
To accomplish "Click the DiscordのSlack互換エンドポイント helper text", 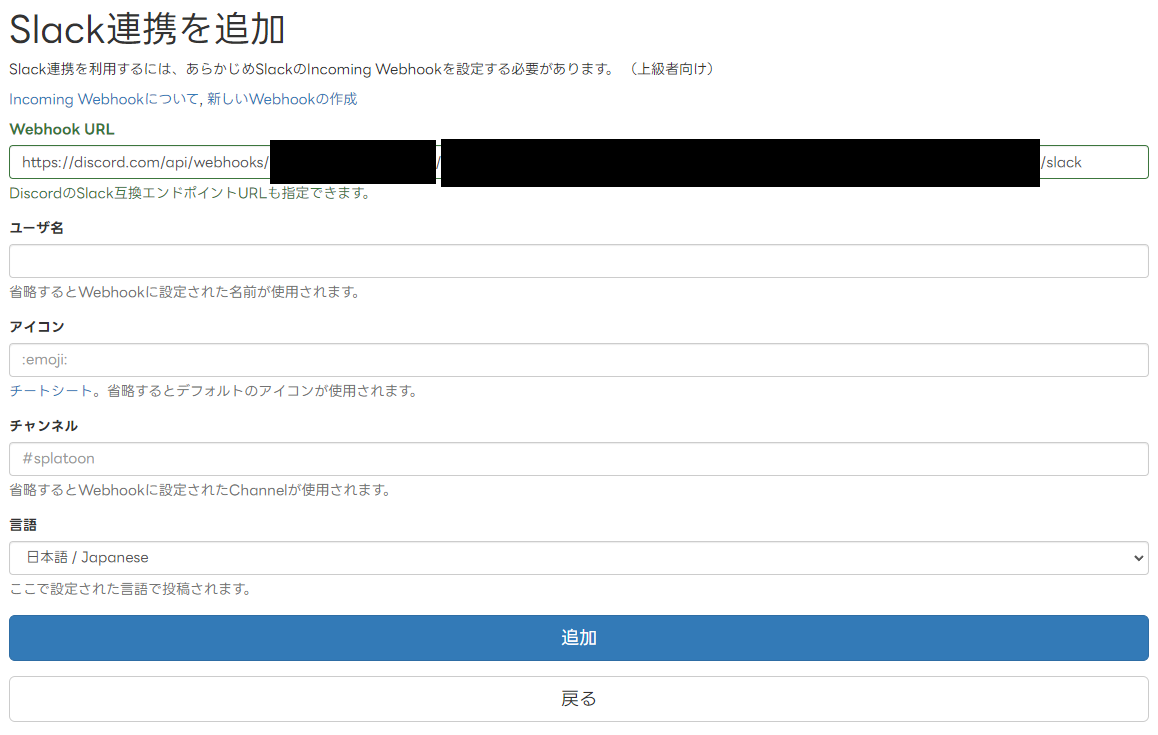I will click(190, 193).
